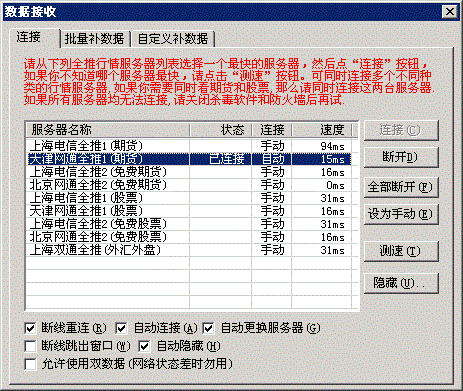Click the 自动 connection mode cell
The image size is (463, 391).
click(273, 159)
